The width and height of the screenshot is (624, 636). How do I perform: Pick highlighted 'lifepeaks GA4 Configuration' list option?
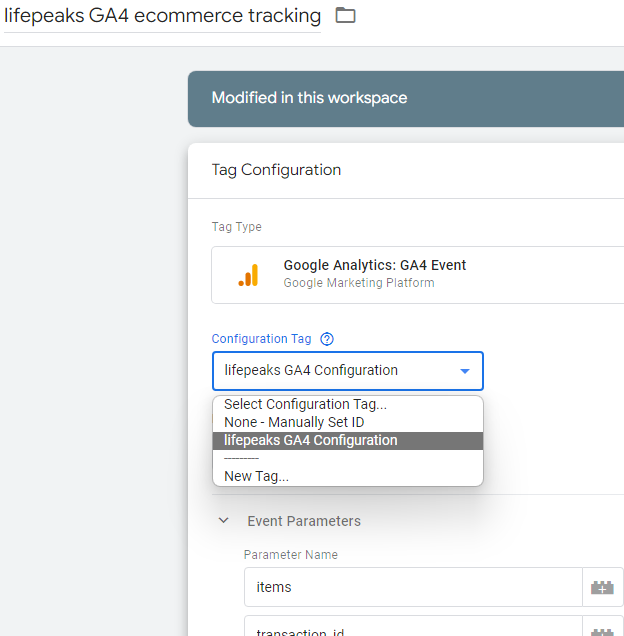311,441
